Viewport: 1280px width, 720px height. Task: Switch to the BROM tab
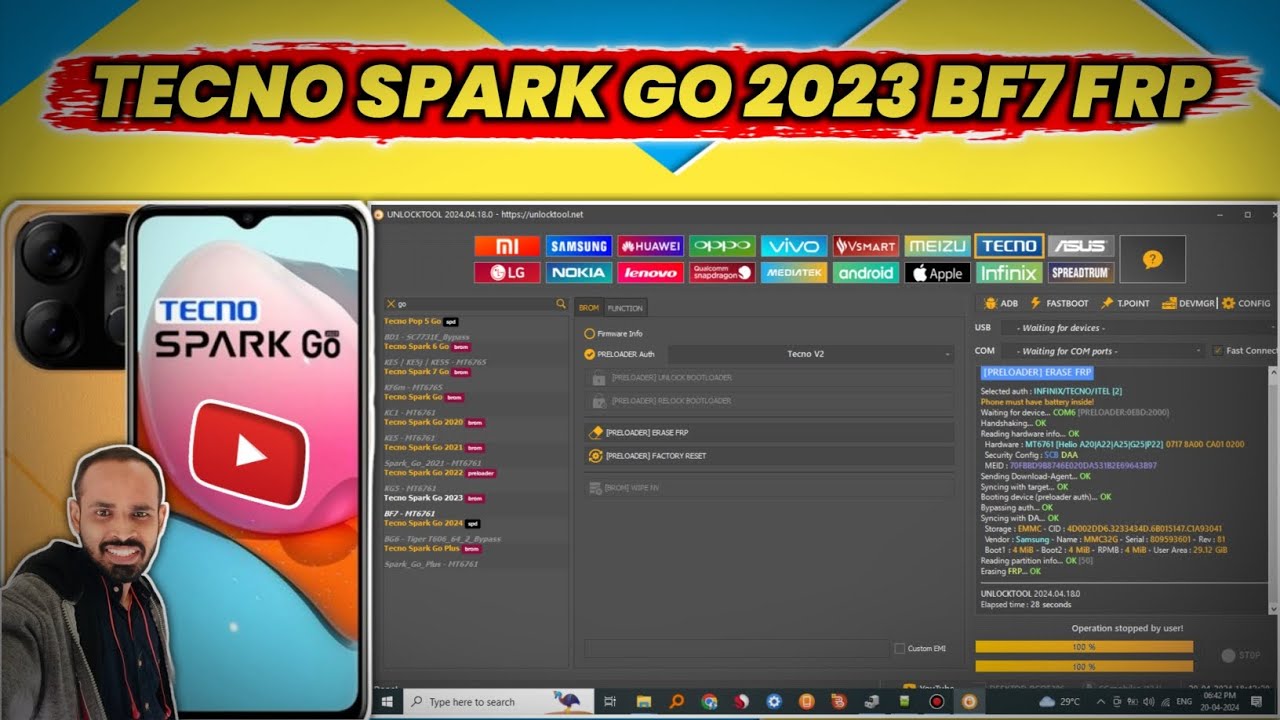pyautogui.click(x=589, y=308)
